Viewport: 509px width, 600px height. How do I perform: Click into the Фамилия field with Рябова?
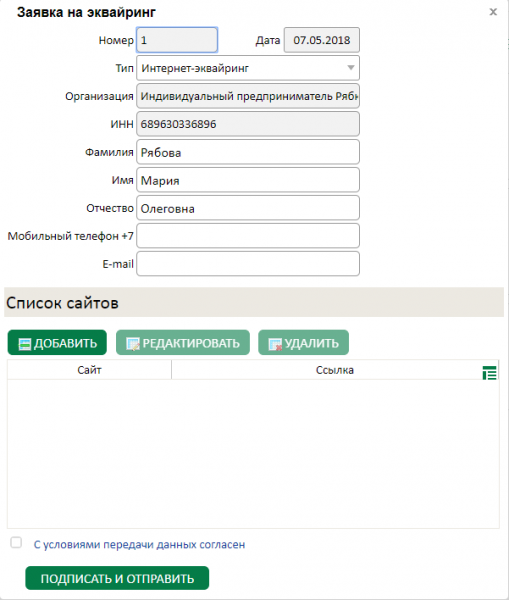[x=248, y=152]
